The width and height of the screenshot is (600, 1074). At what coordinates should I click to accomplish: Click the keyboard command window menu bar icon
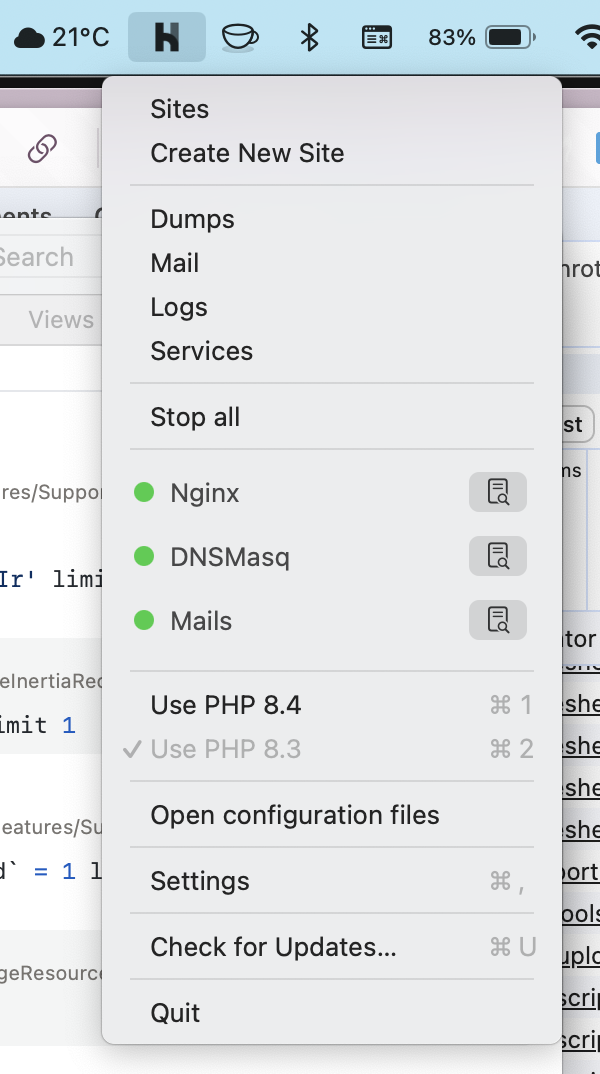pos(376,38)
